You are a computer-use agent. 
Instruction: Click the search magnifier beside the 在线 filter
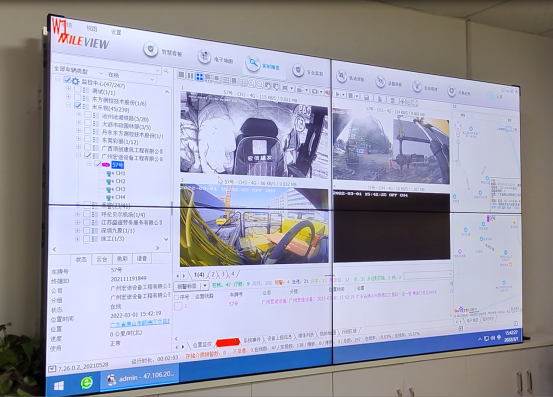pyautogui.click(x=166, y=72)
